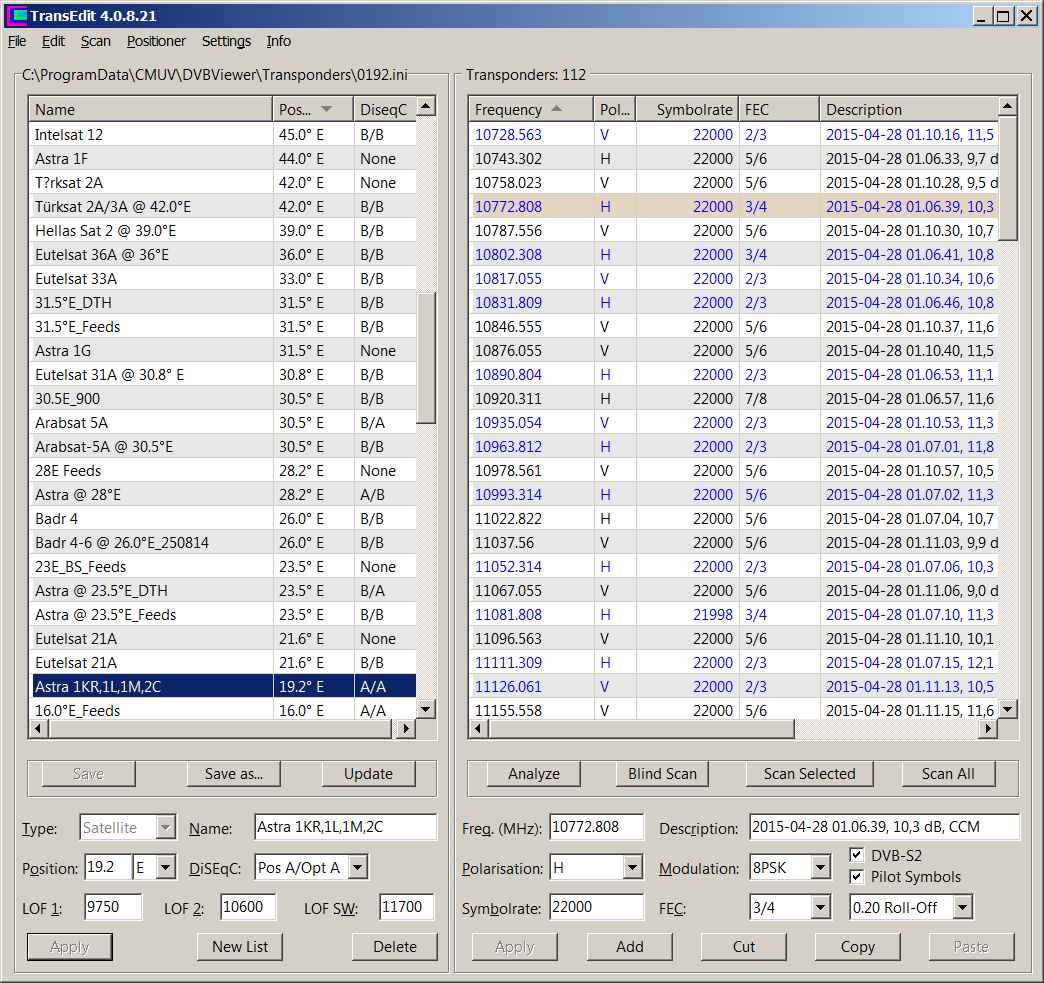The height and width of the screenshot is (983, 1044).
Task: Open the Modulation 8PSK dropdown
Action: (x=820, y=868)
